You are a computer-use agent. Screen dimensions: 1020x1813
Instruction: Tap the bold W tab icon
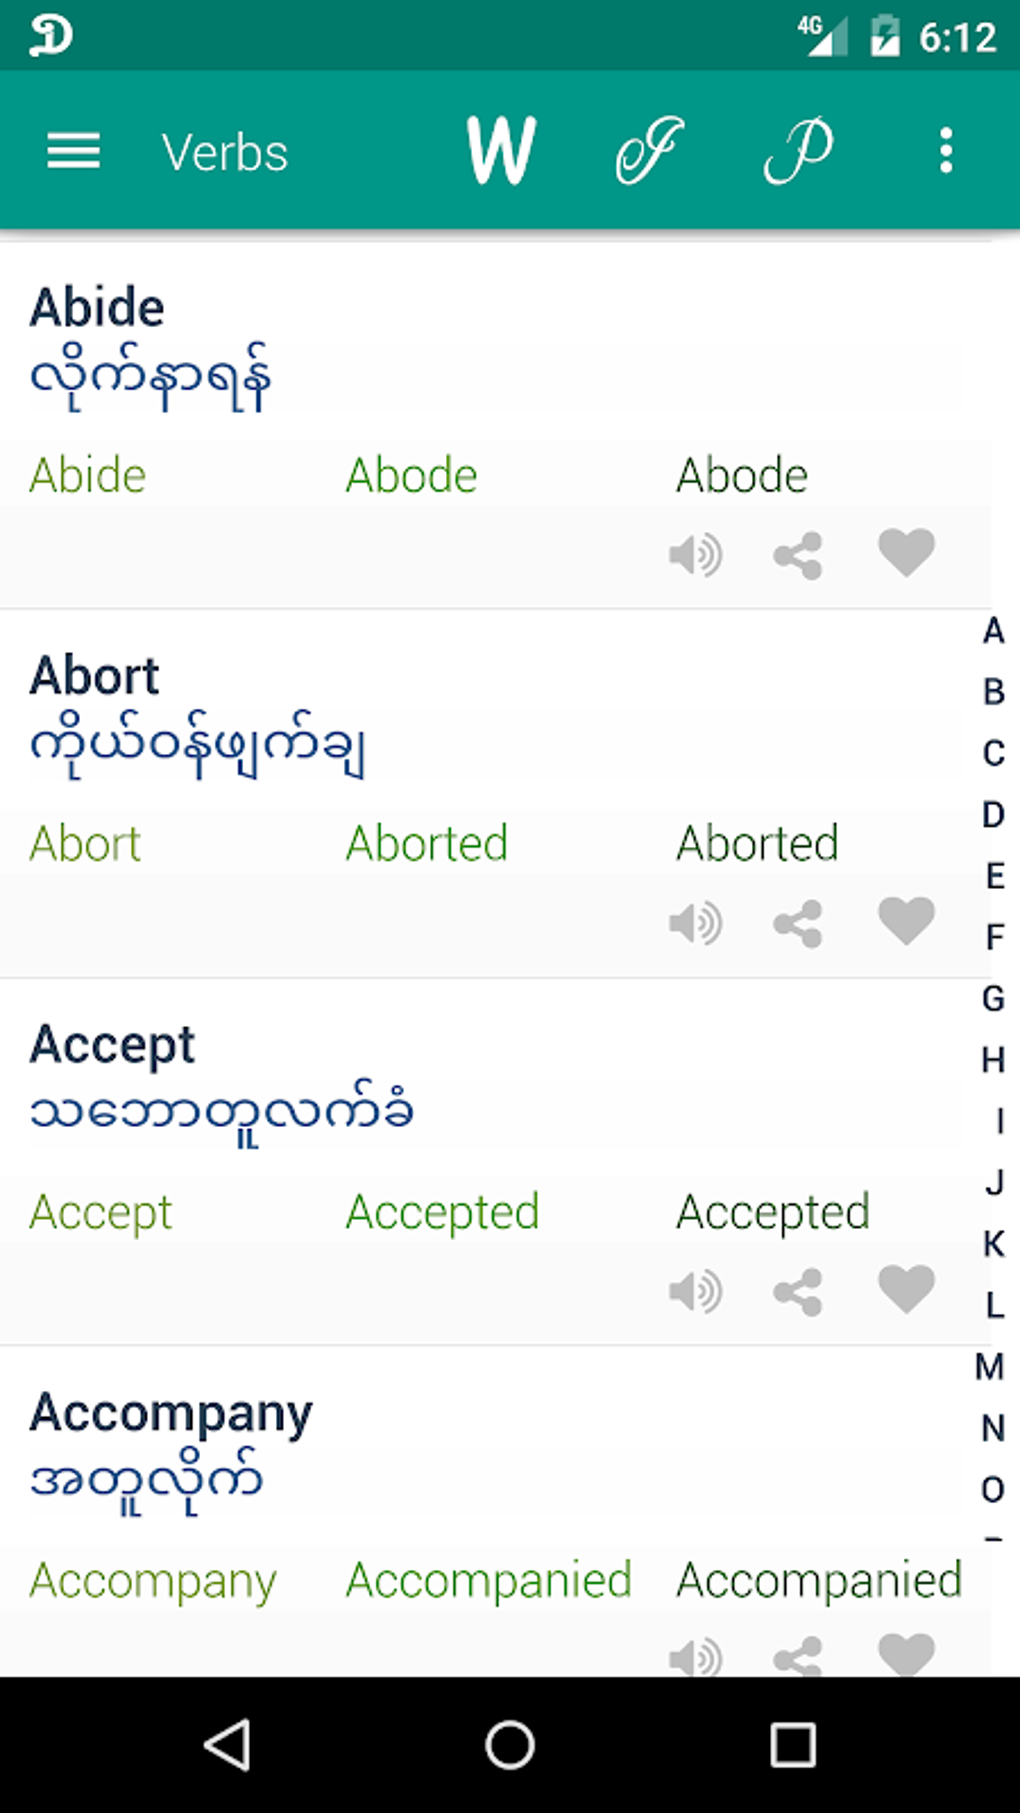click(501, 152)
